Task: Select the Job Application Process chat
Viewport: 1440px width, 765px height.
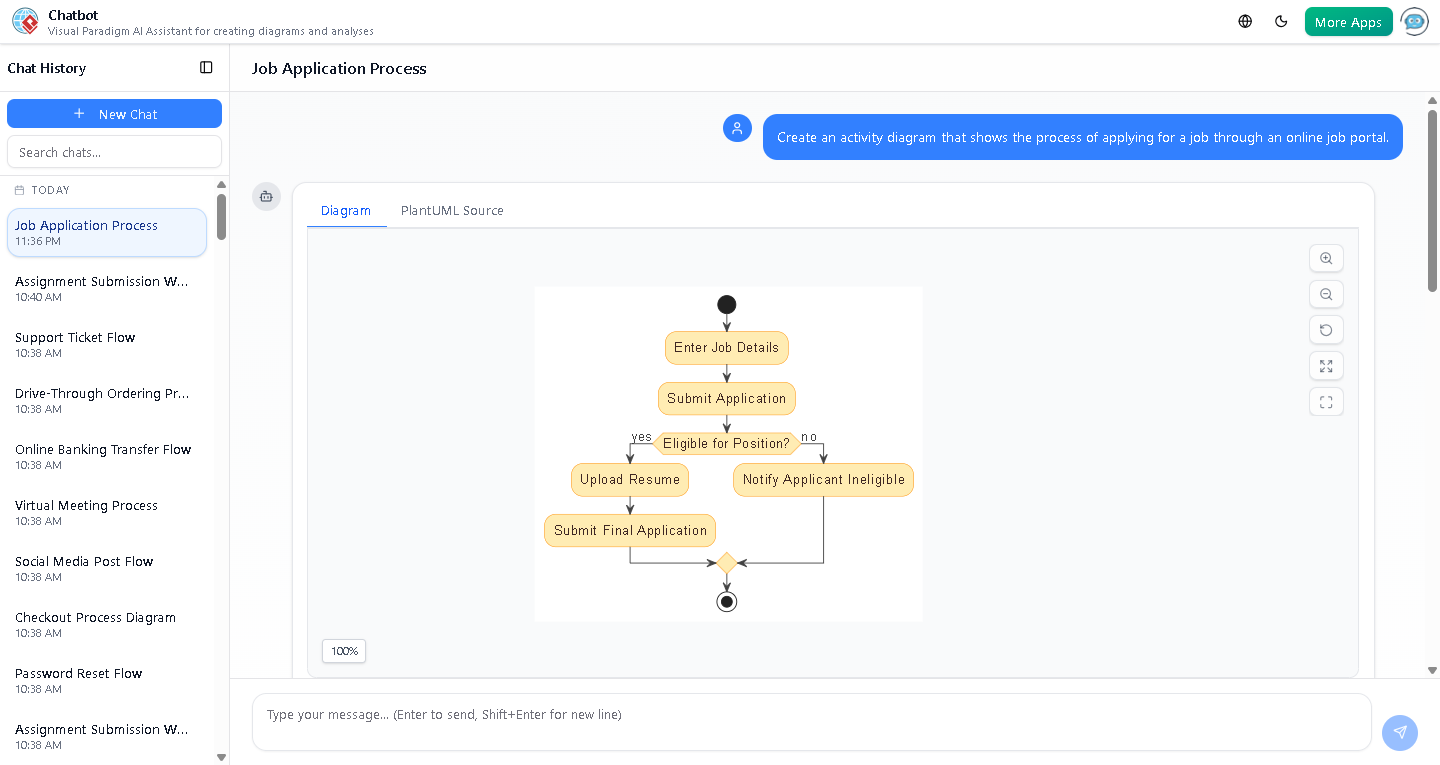Action: point(106,232)
